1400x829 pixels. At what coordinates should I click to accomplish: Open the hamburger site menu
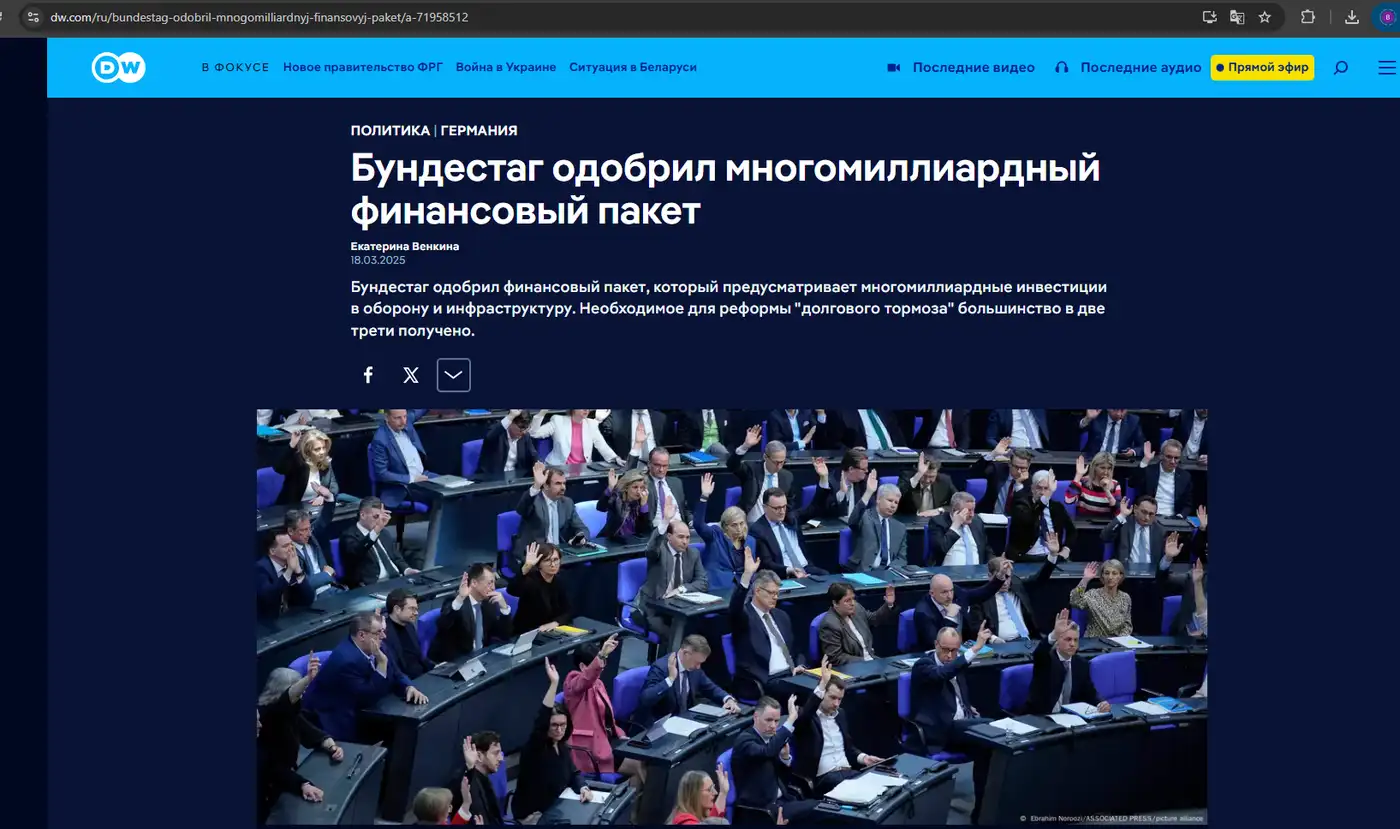tap(1386, 67)
